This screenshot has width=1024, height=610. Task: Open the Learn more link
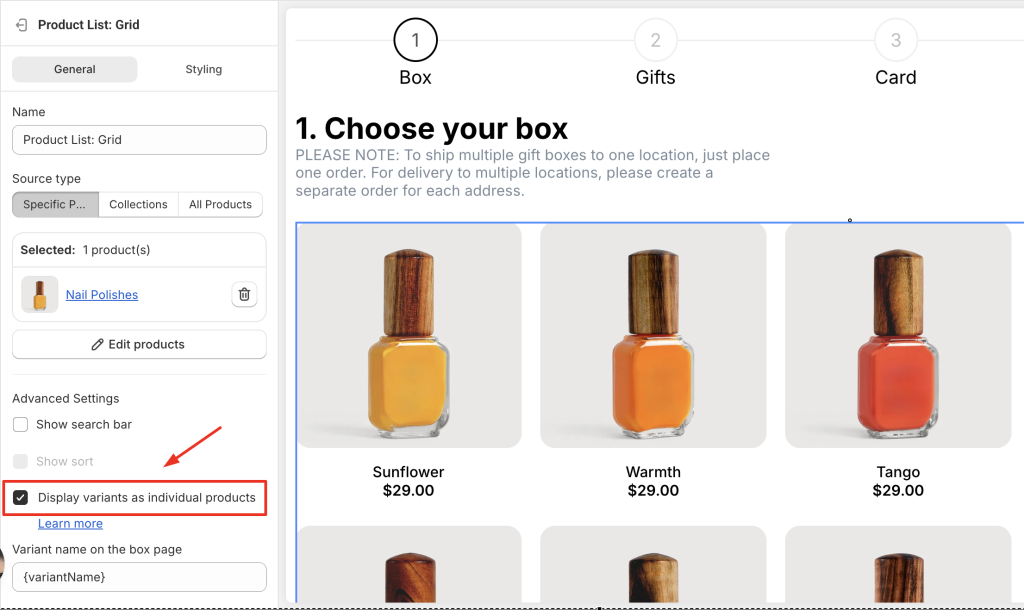pos(70,524)
